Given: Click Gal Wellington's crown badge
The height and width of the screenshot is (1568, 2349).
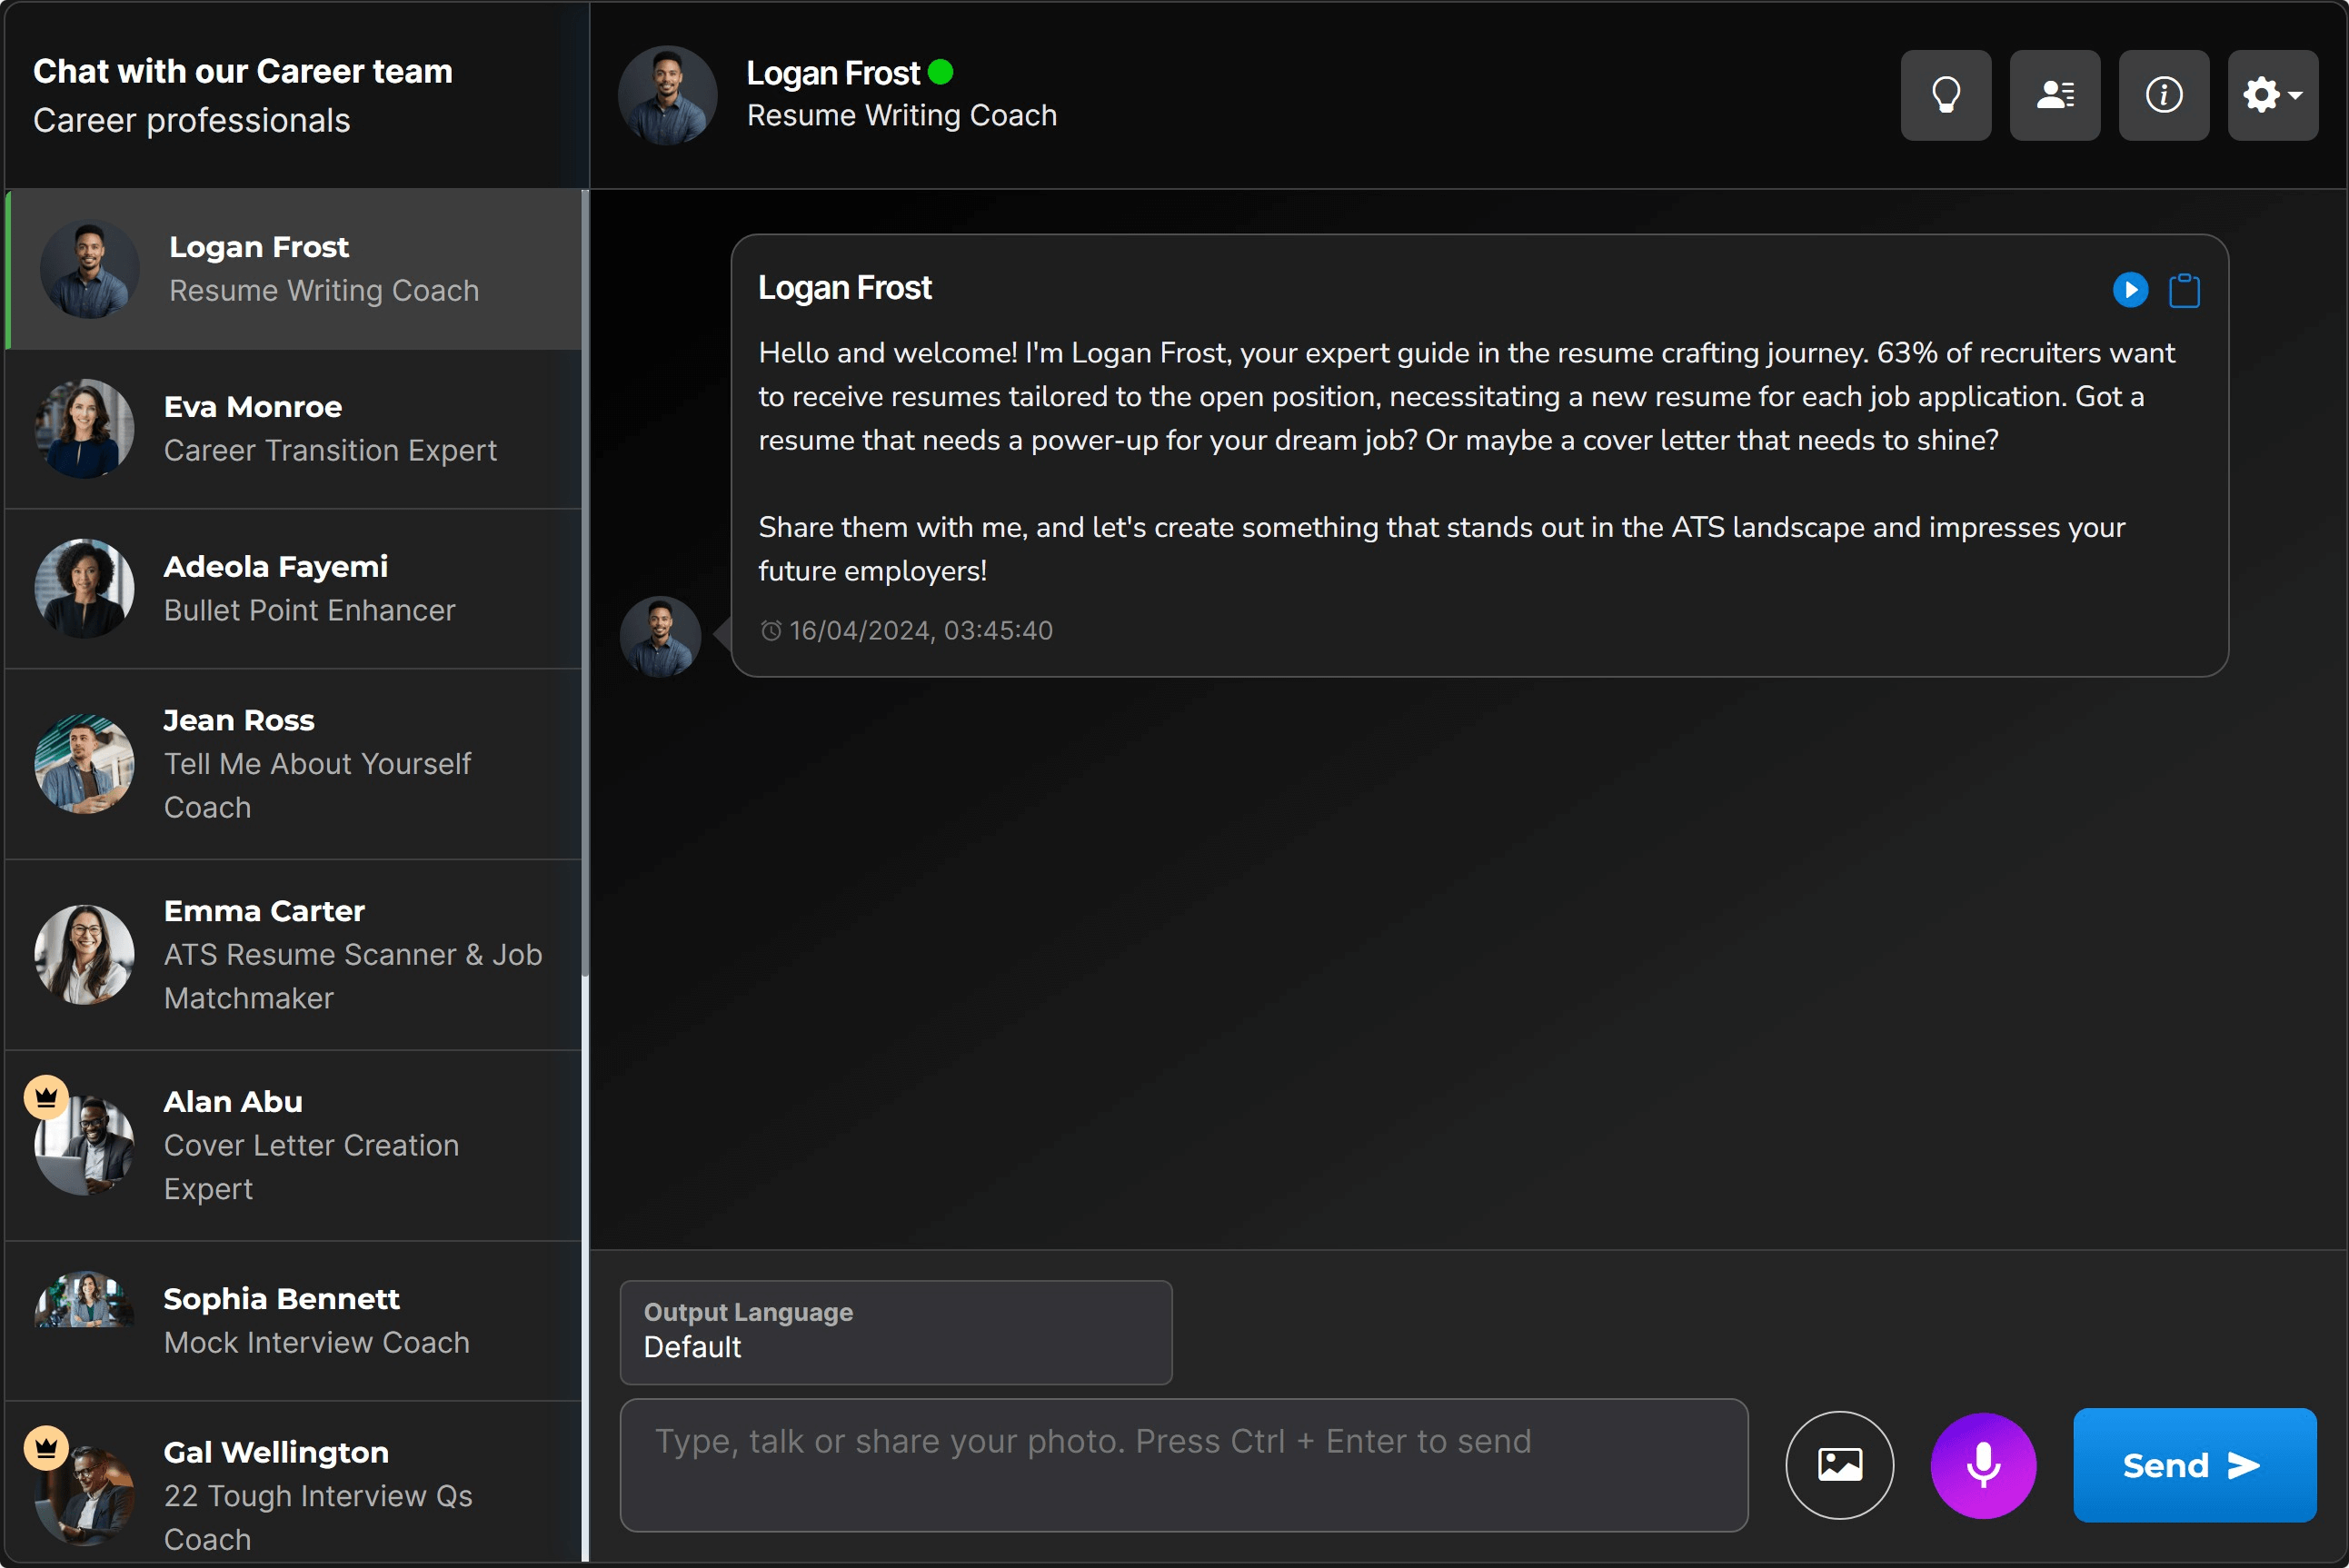Looking at the screenshot, I should click(x=46, y=1448).
